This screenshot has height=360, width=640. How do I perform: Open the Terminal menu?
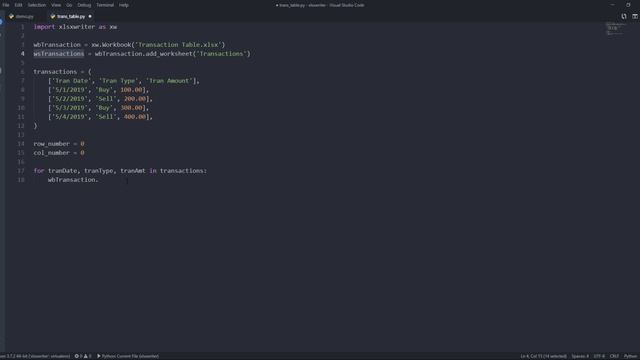[105, 5]
